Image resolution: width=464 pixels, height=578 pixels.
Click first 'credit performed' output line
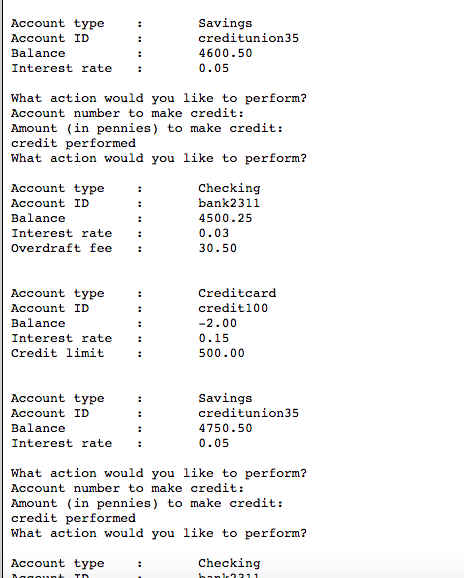pos(73,143)
